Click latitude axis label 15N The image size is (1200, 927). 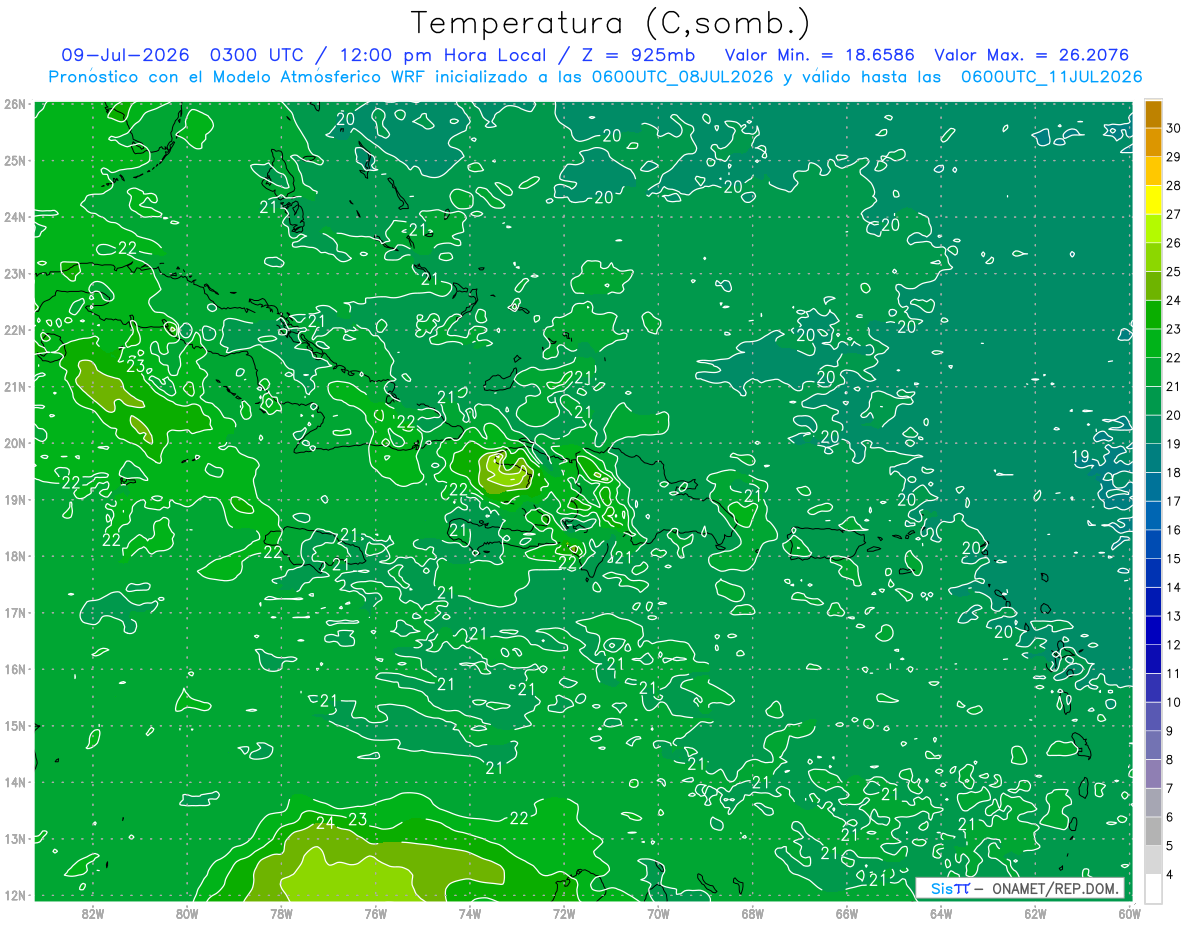(x=14, y=725)
